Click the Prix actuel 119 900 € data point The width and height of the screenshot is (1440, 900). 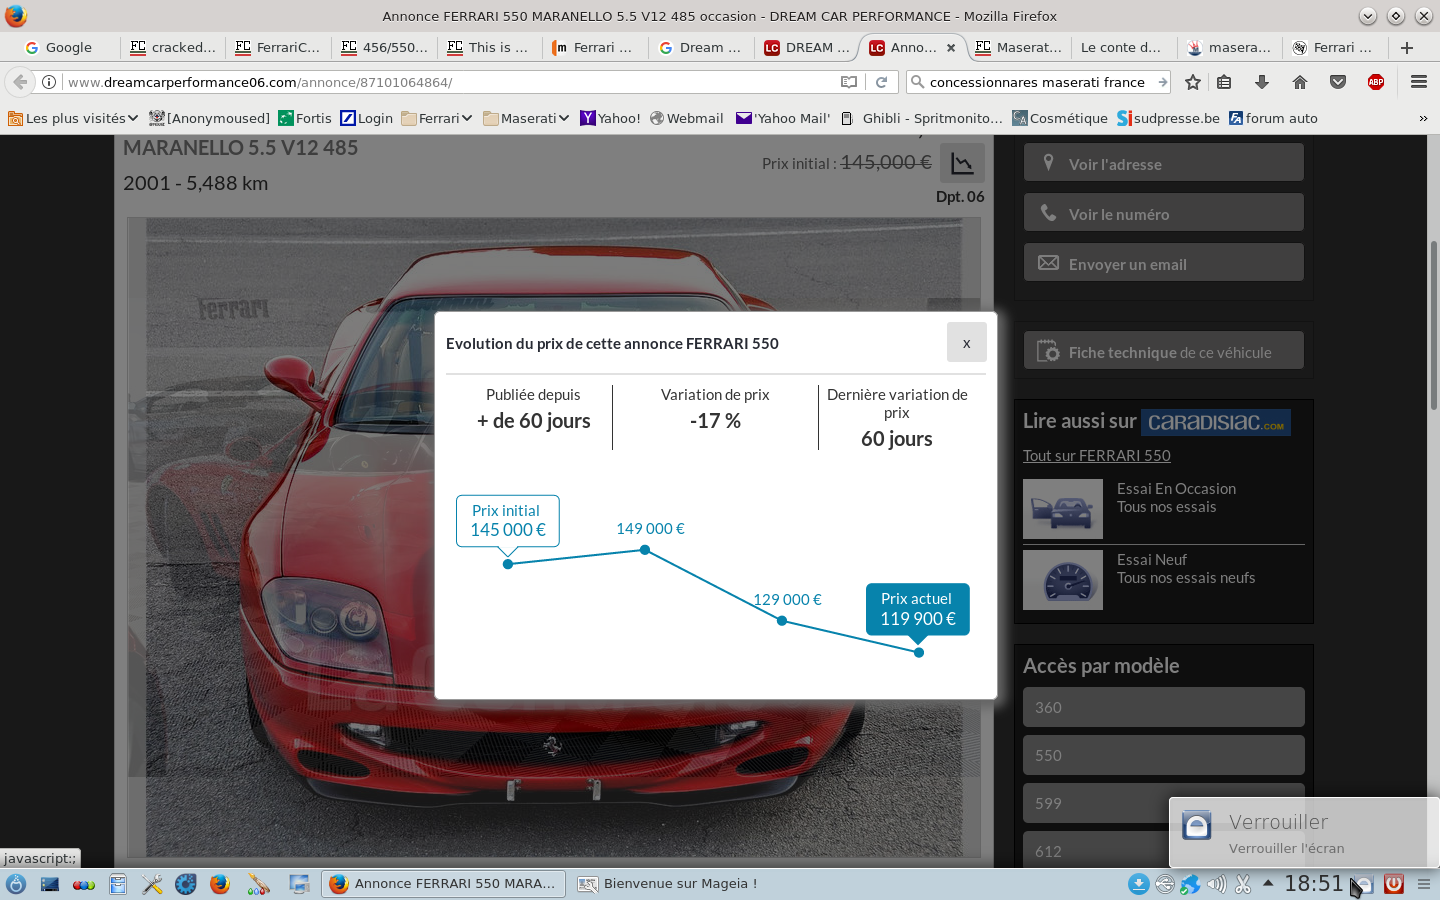click(919, 653)
